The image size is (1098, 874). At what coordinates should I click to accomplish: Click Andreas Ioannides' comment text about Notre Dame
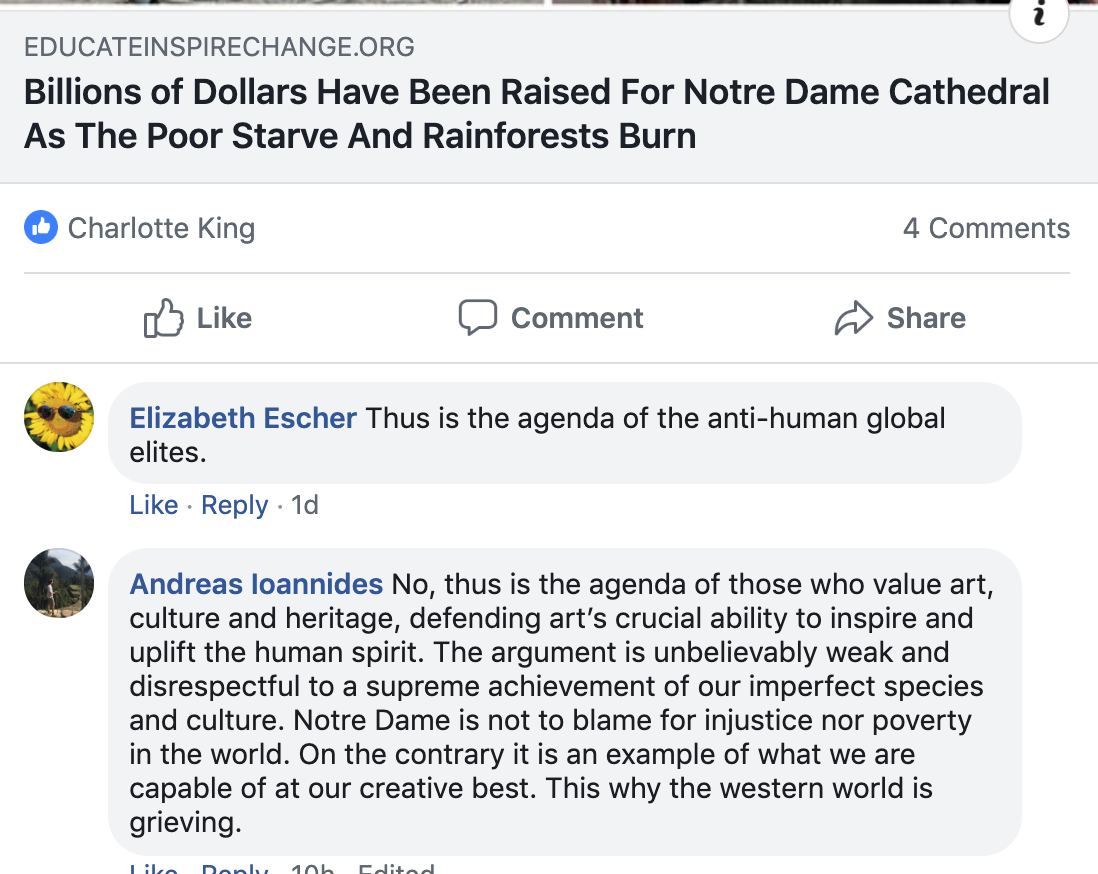pos(550,704)
